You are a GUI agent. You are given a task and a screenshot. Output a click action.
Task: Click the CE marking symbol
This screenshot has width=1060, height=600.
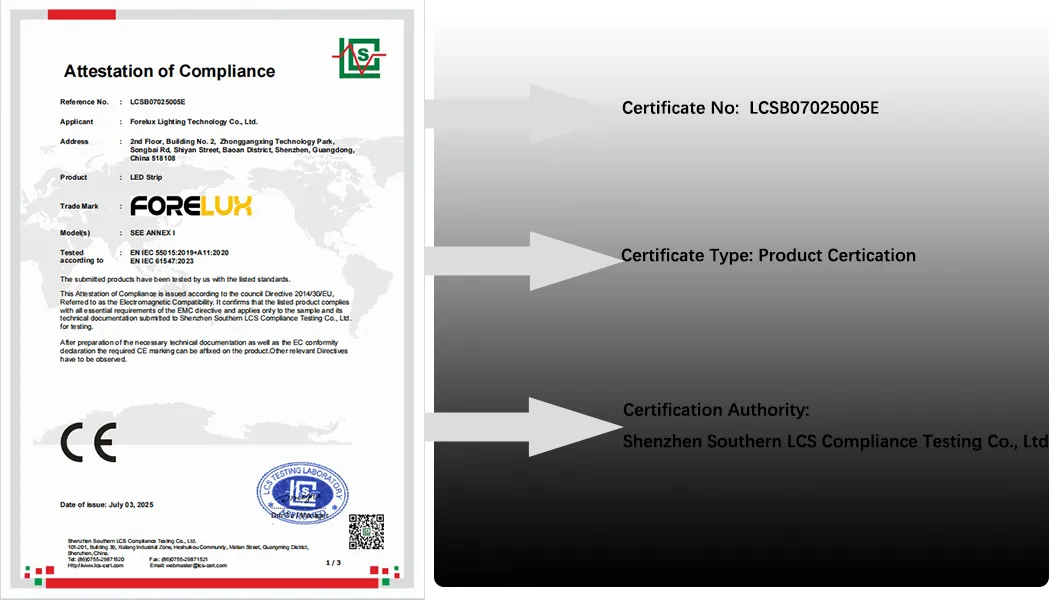click(88, 442)
